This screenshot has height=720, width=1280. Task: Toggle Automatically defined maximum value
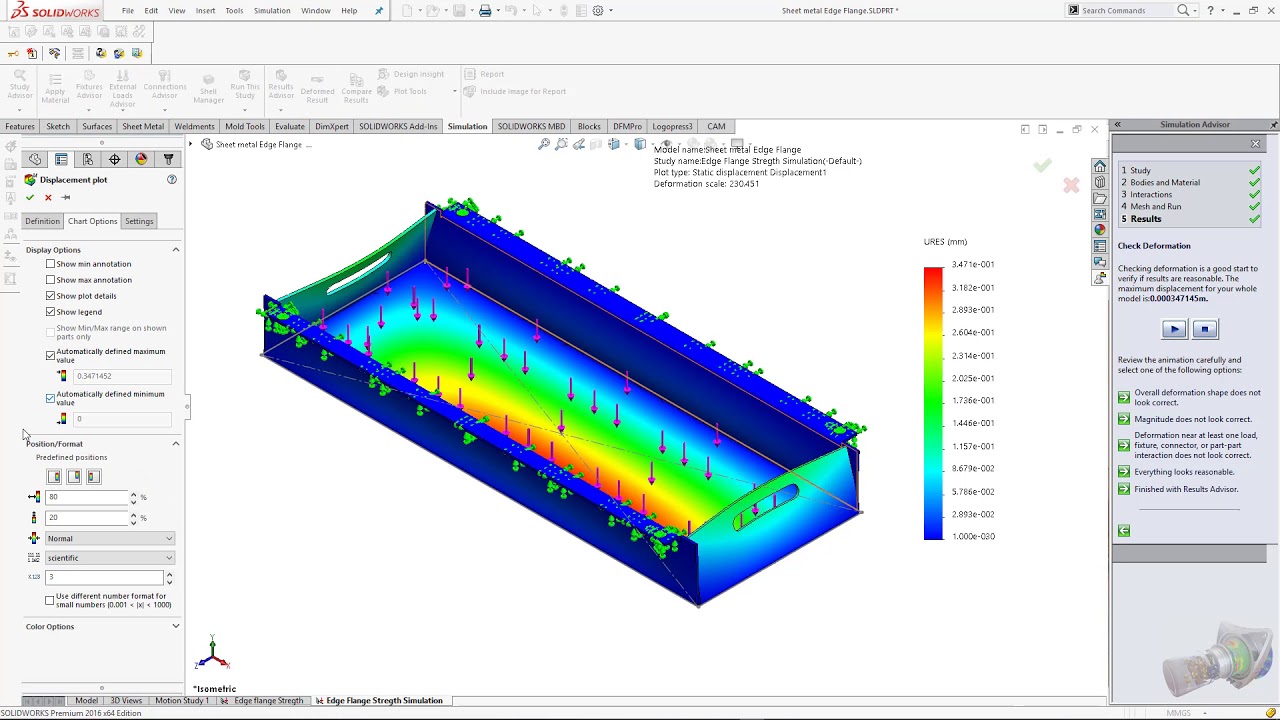click(51, 355)
